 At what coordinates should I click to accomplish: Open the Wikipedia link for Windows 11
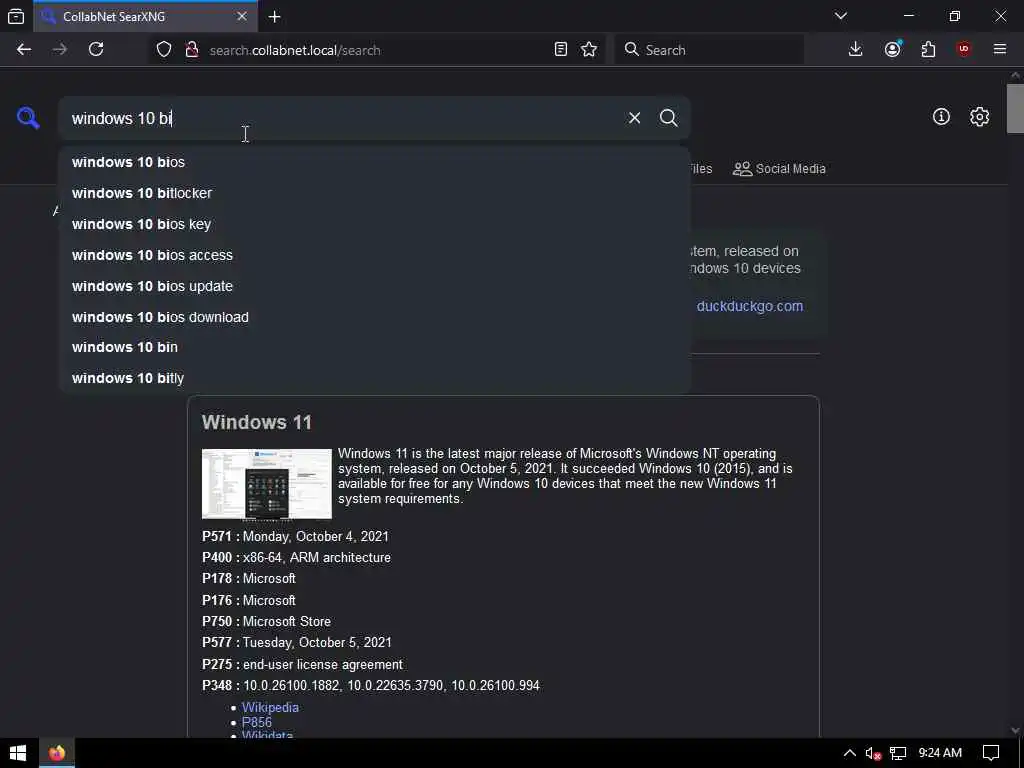click(270, 707)
